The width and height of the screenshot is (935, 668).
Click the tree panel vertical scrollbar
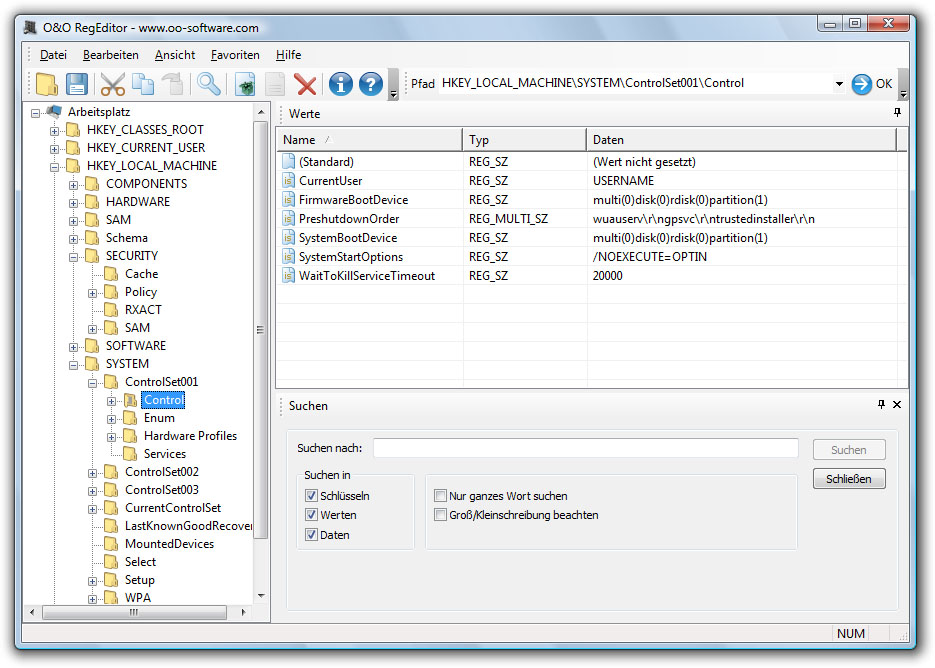coord(261,330)
